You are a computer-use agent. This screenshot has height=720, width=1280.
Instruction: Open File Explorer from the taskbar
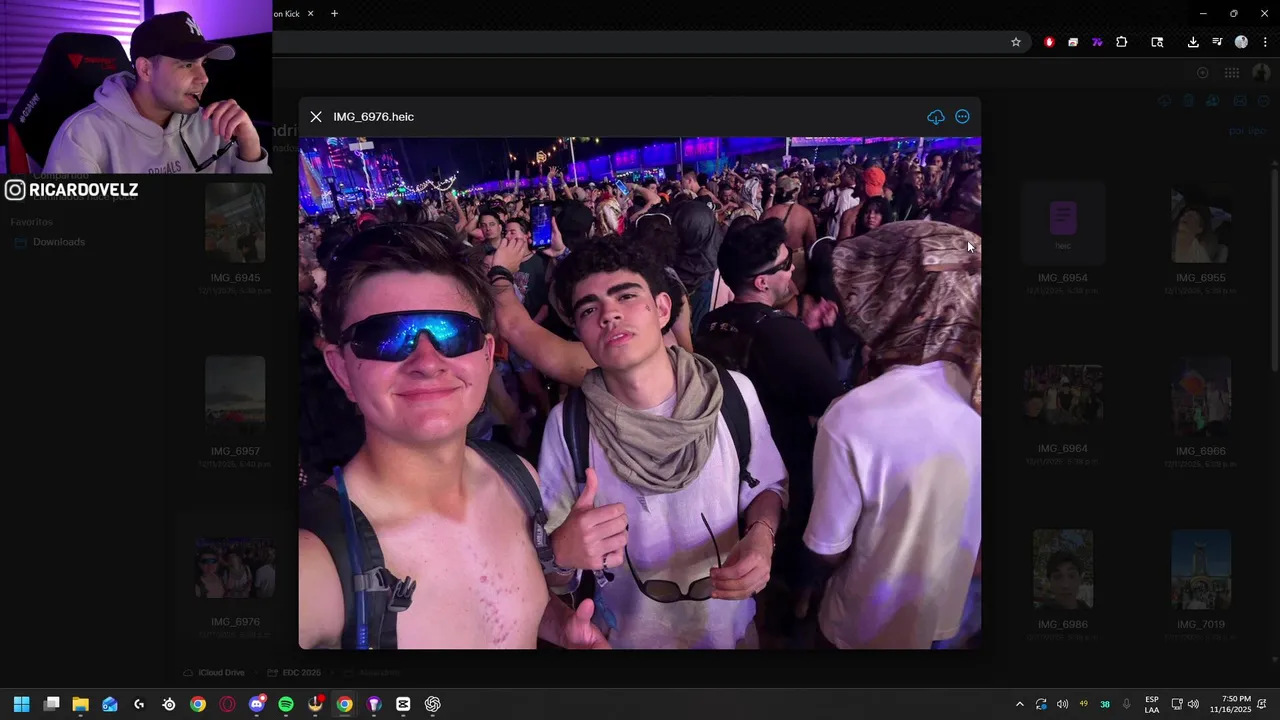pyautogui.click(x=80, y=704)
